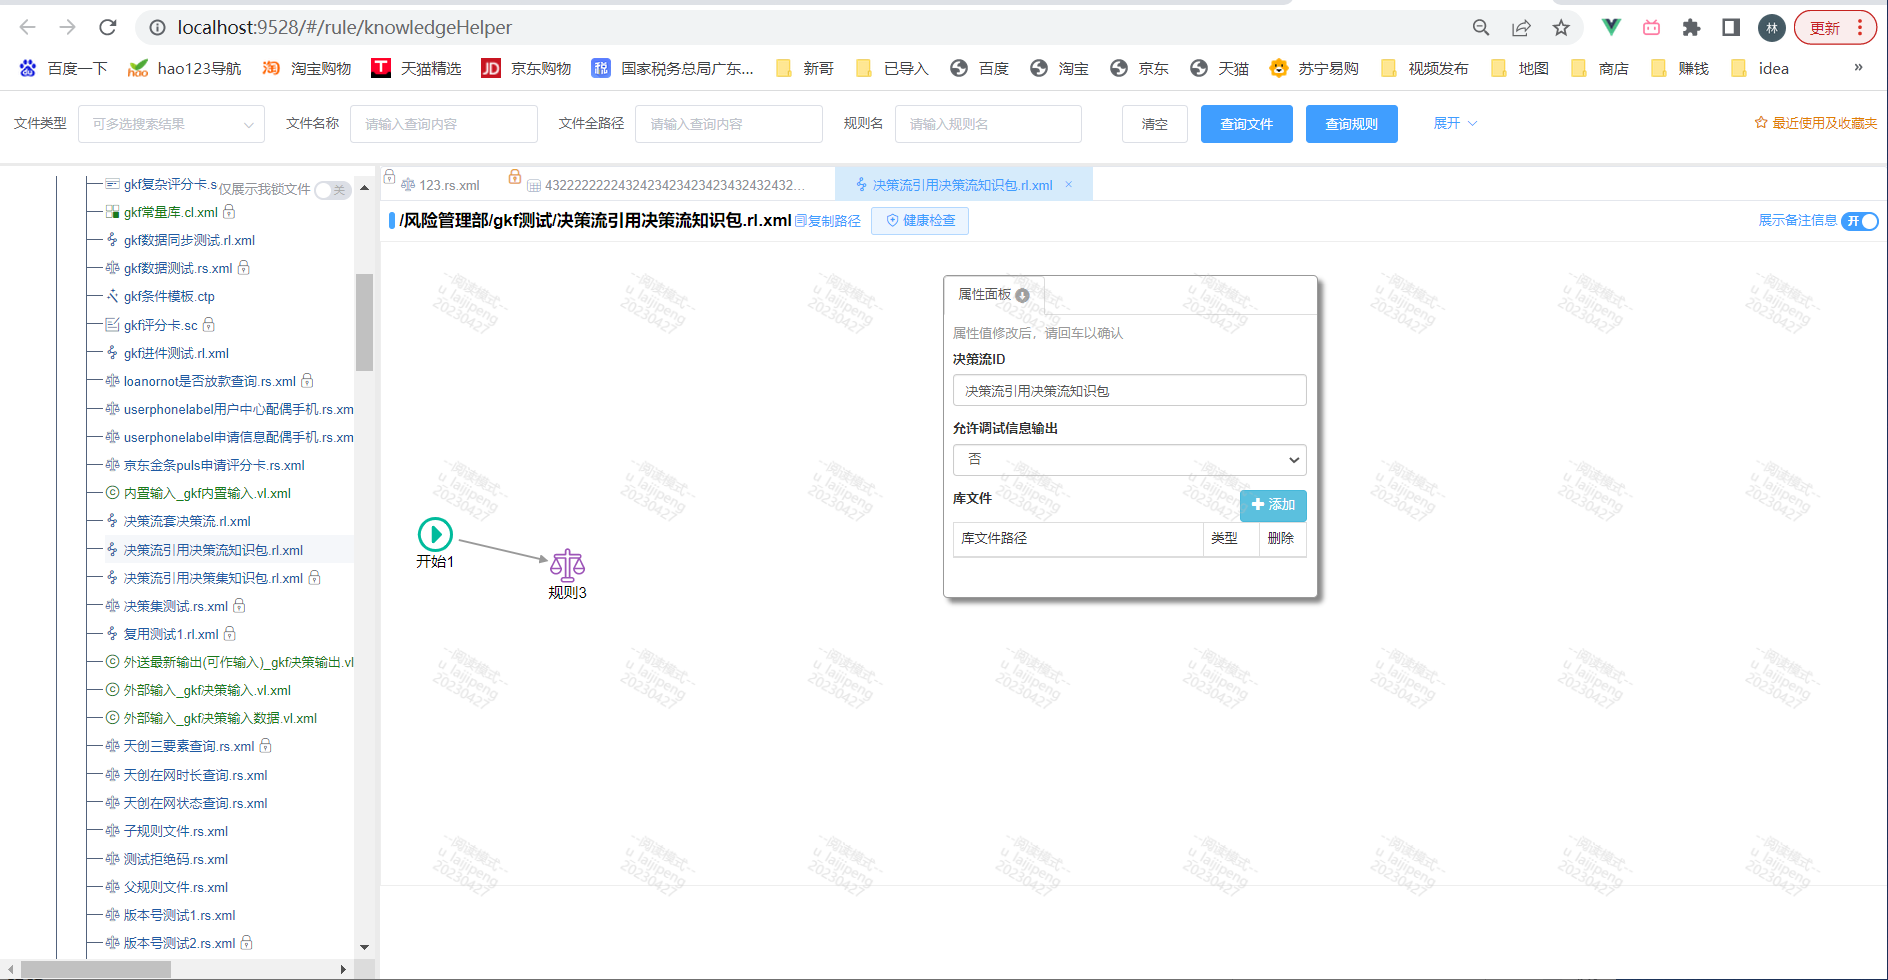Switch to the 123.rs.xml tab
The height and width of the screenshot is (980, 1888).
click(x=440, y=185)
